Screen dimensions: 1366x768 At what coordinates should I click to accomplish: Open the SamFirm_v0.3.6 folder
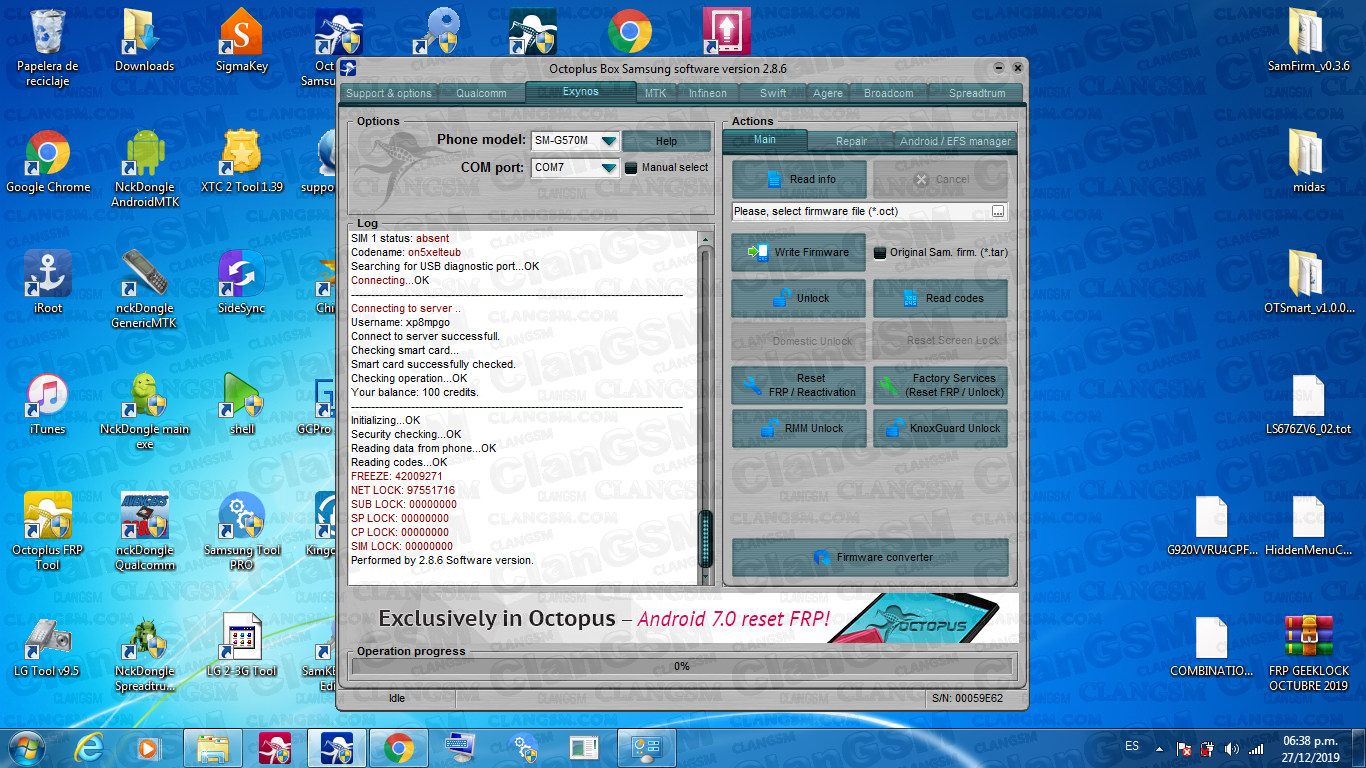1308,40
